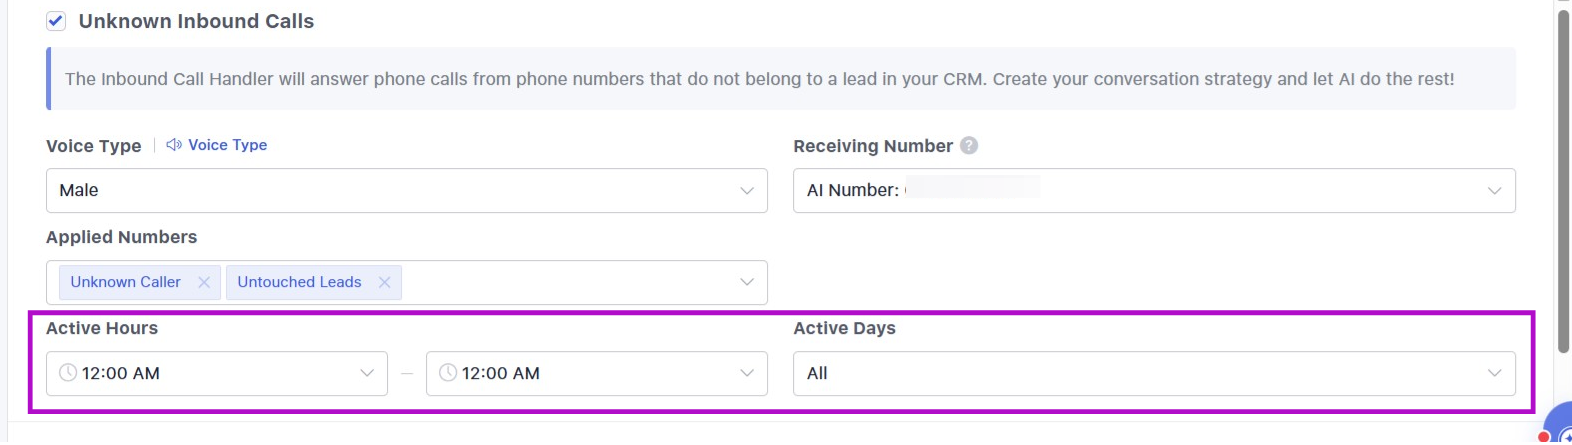The width and height of the screenshot is (1572, 445).
Task: Click the Unknown Inbound Calls heading label
Action: click(196, 21)
